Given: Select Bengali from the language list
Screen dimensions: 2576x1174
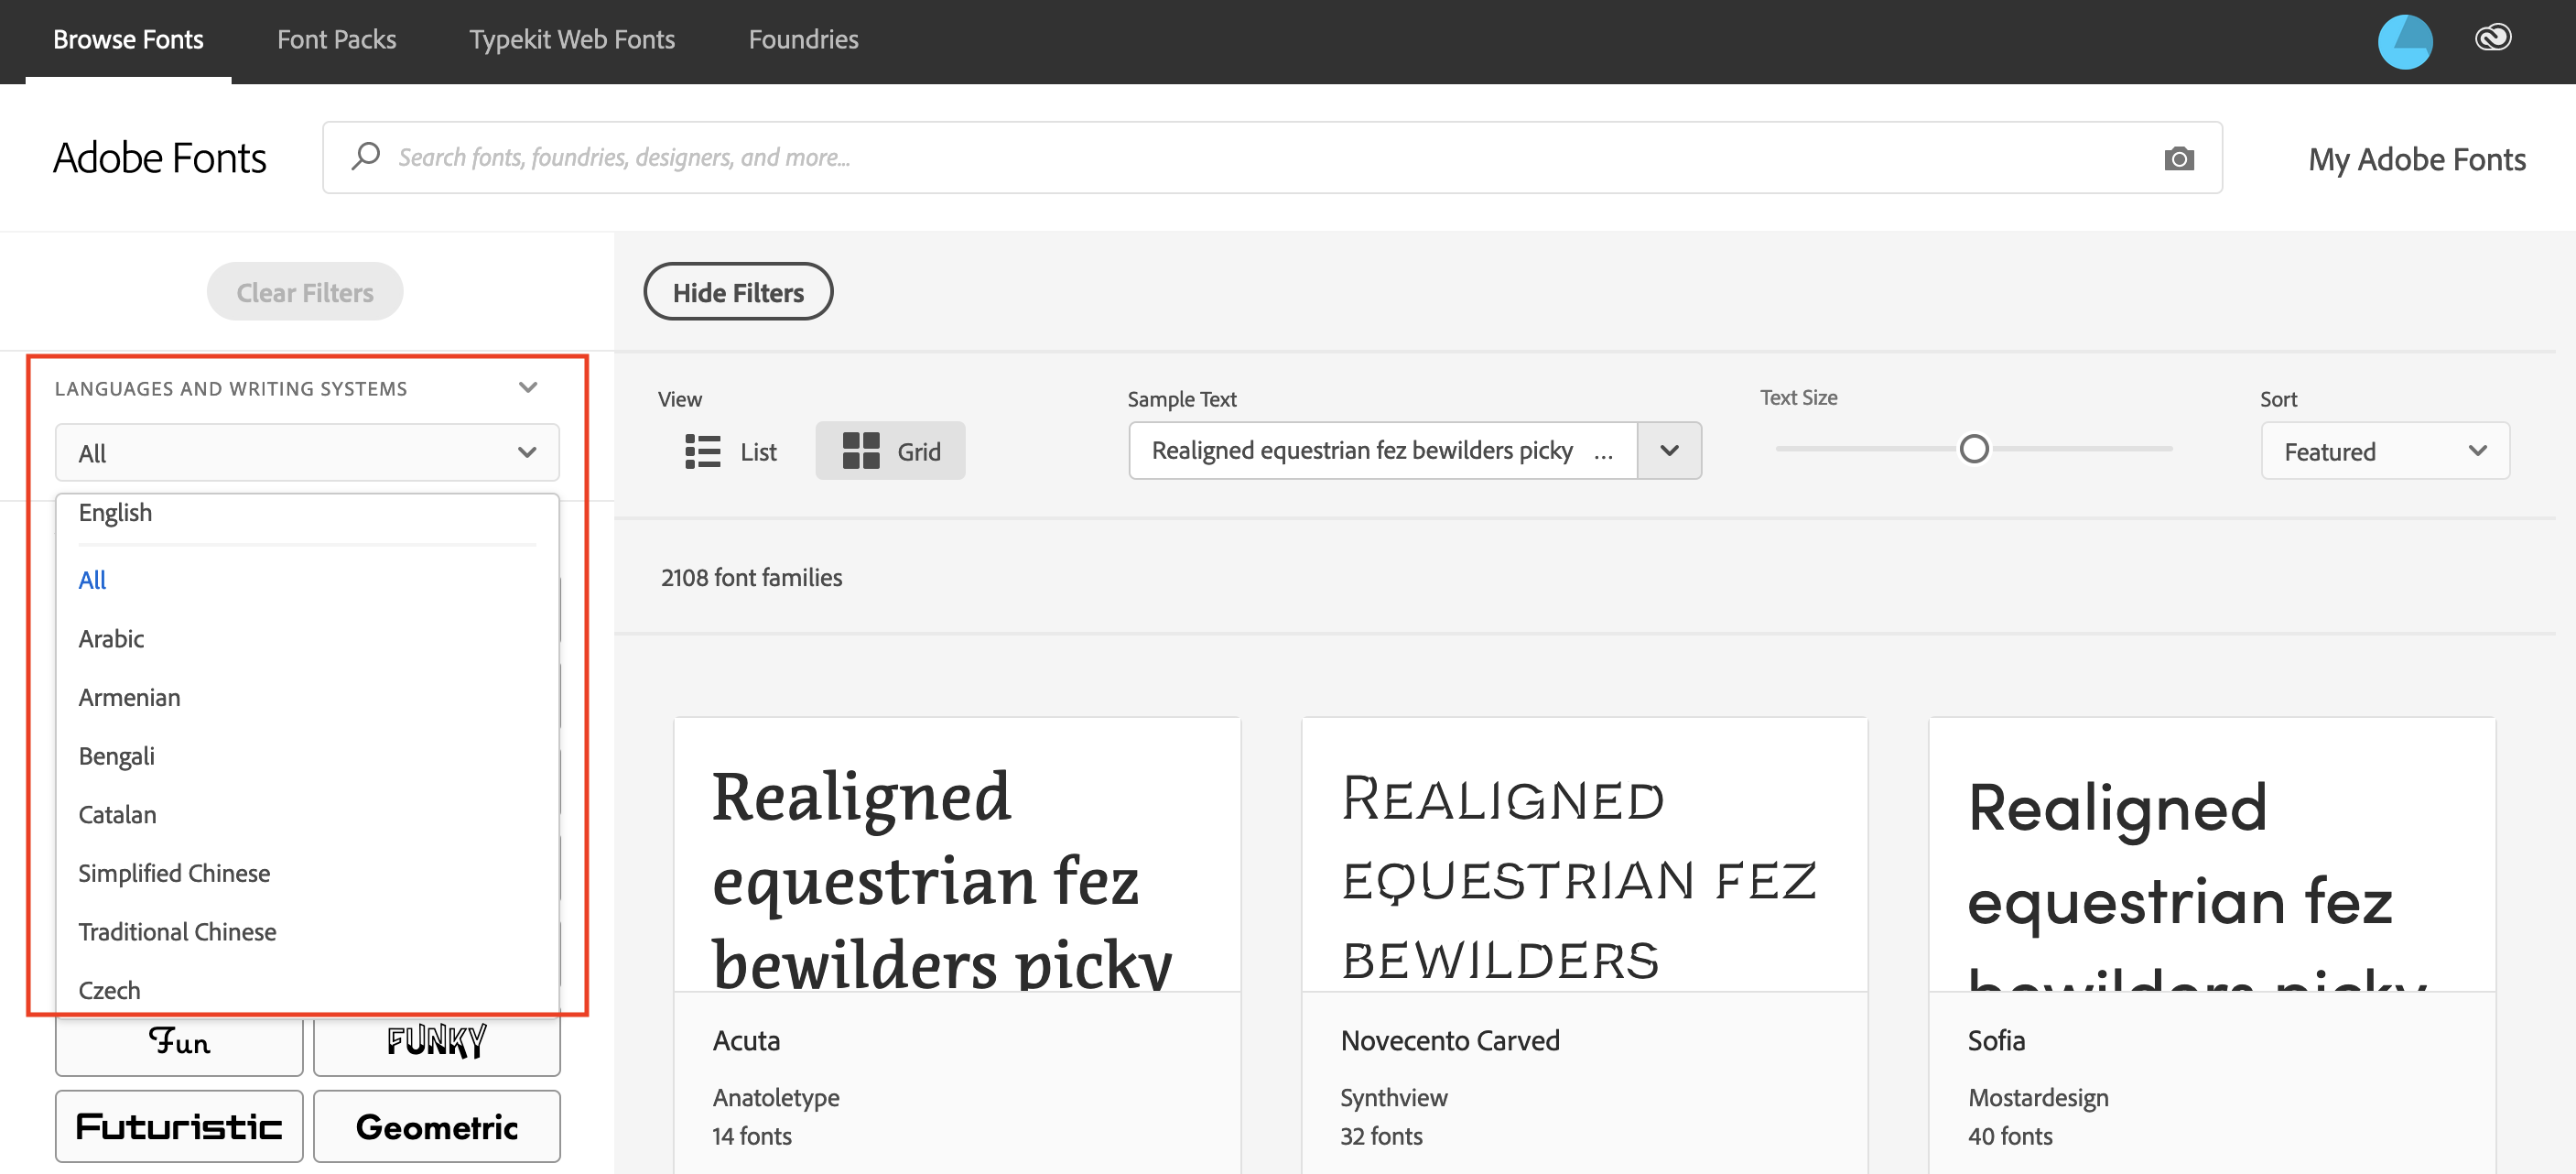Looking at the screenshot, I should [x=115, y=755].
